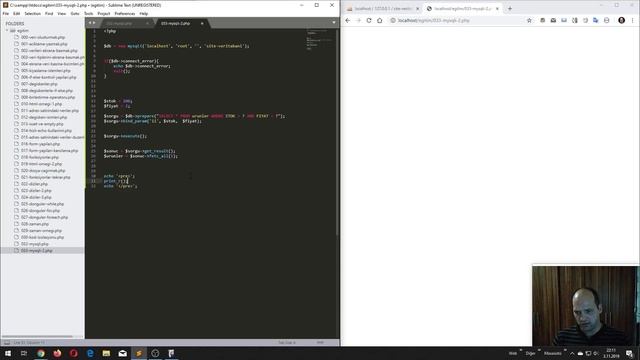Image resolution: width=640 pixels, height=360 pixels.
Task: Click the sidebar horizontal scrollbar
Action: click(x=37, y=337)
